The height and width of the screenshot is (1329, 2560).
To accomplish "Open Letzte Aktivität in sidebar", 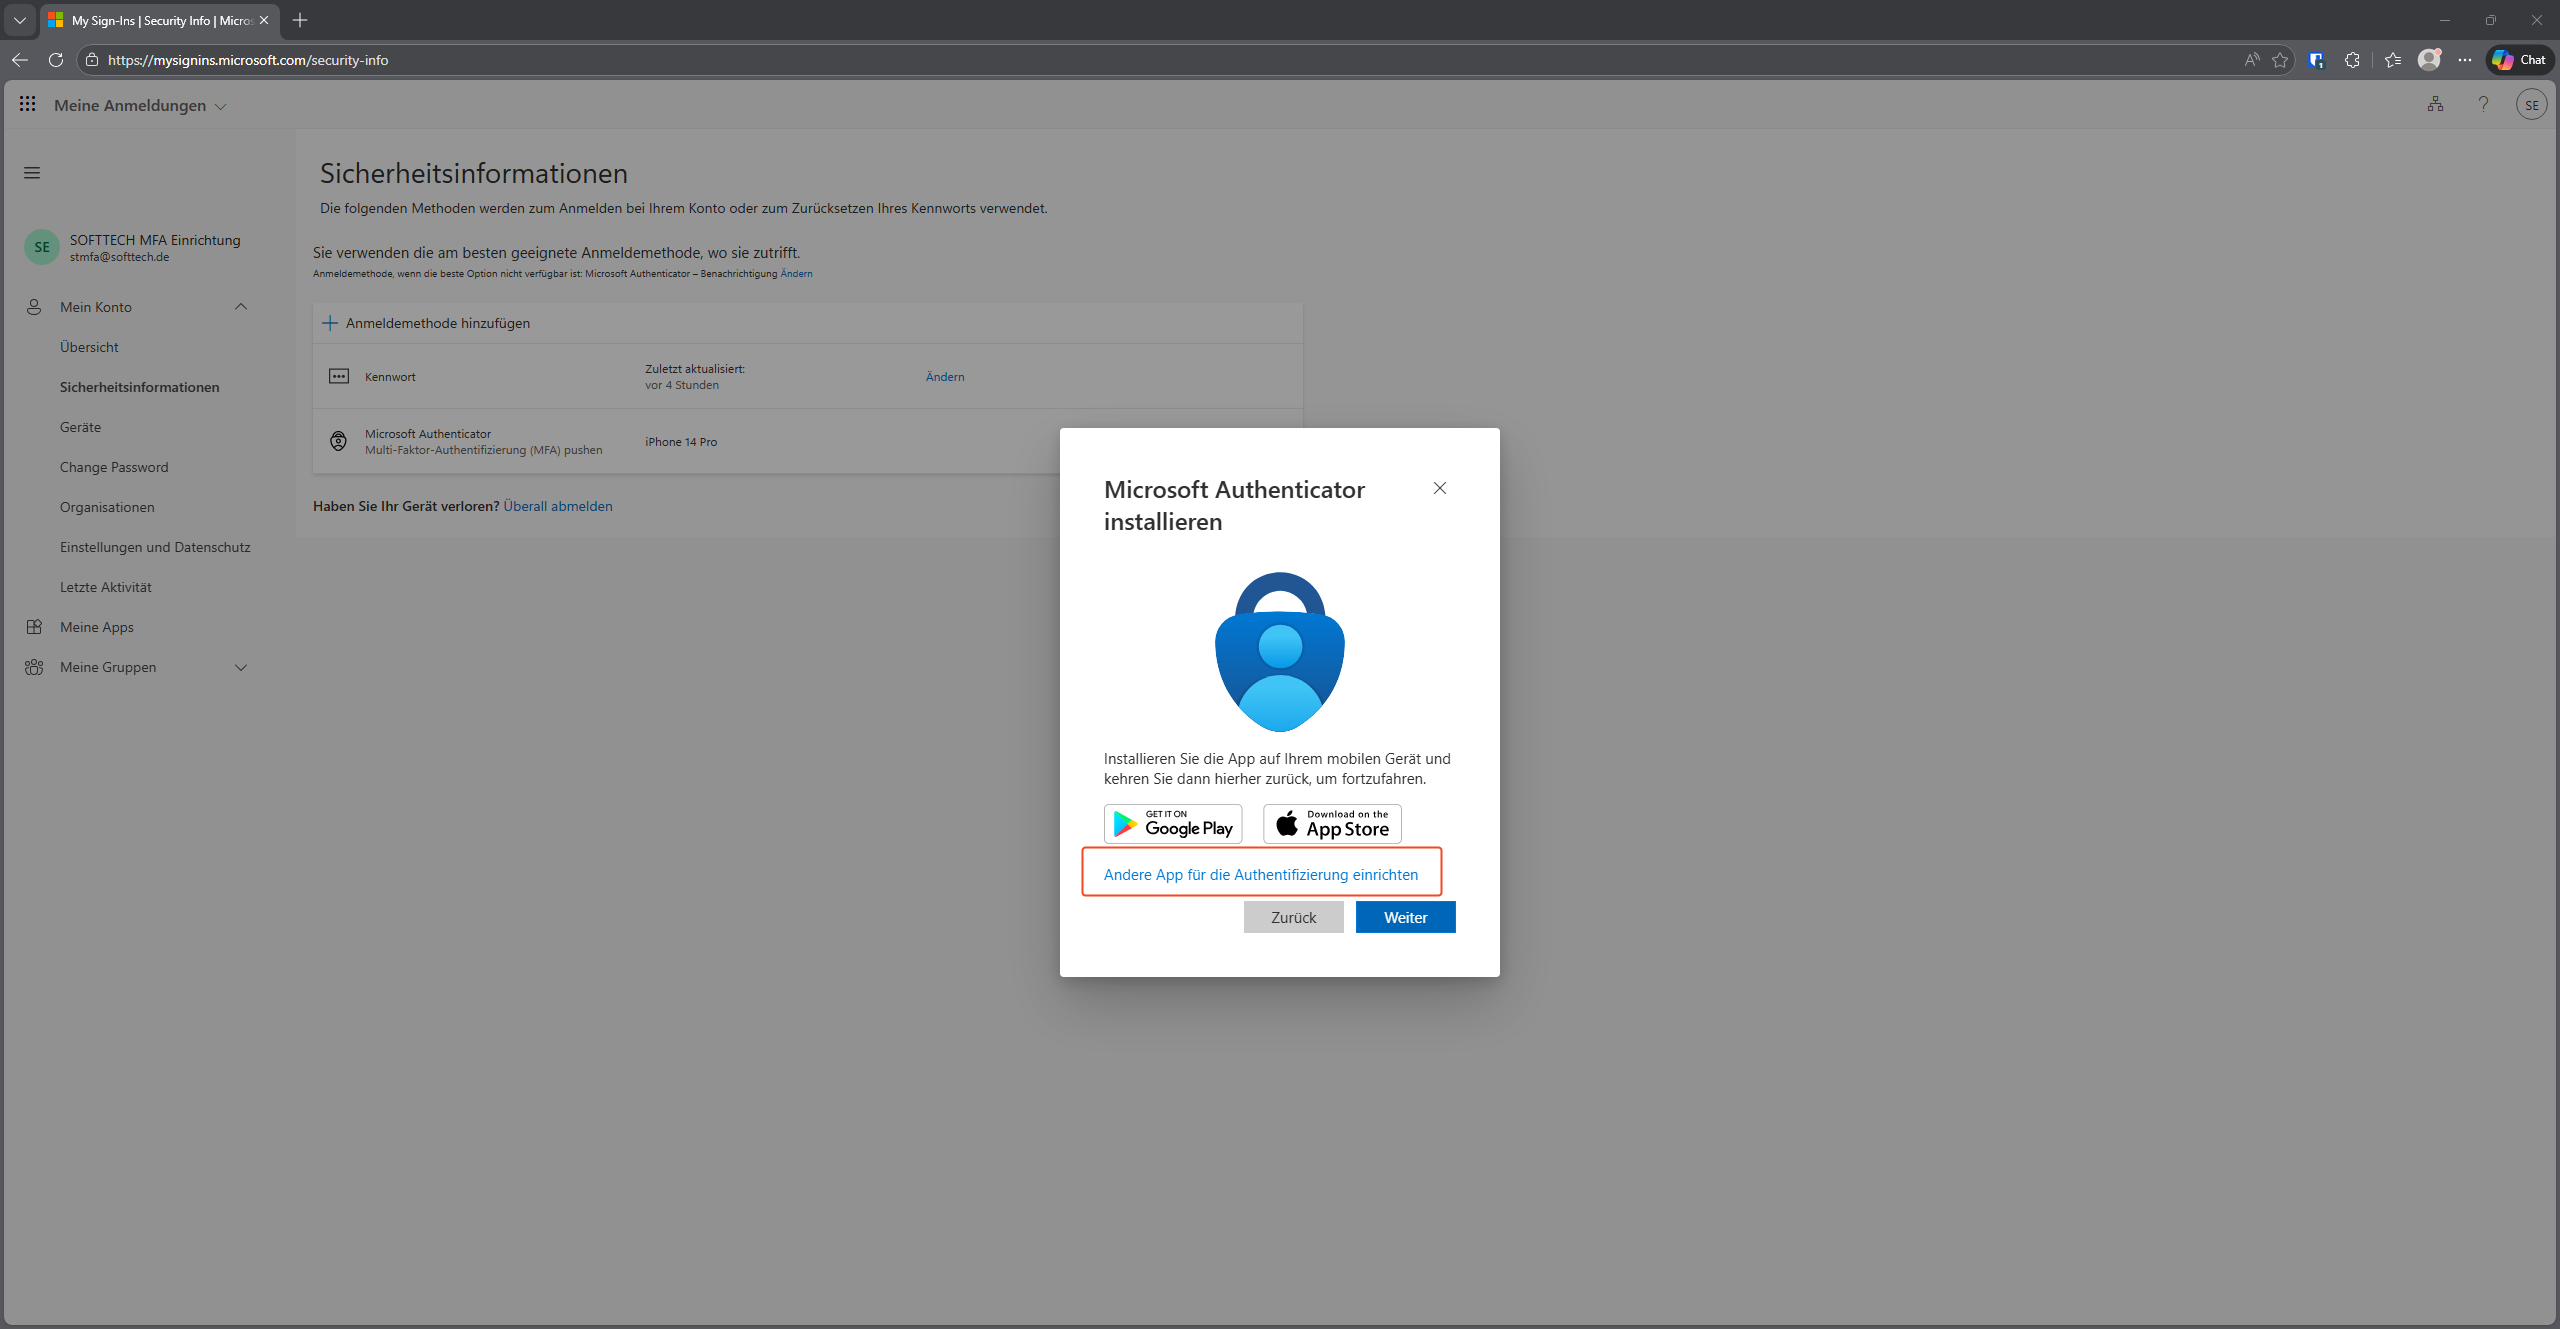I will pyautogui.click(x=106, y=587).
